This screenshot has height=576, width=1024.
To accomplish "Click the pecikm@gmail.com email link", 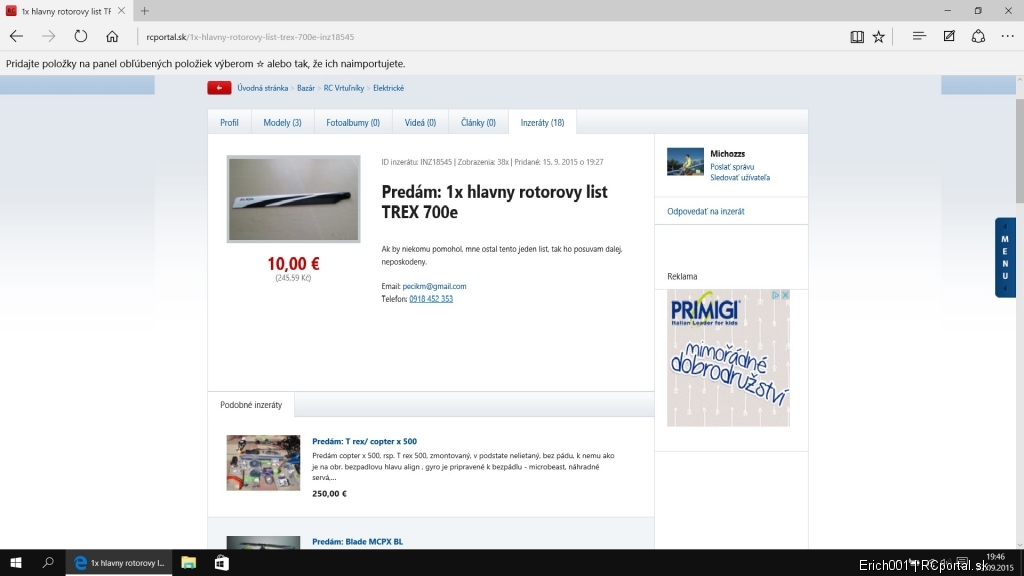I will (434, 286).
